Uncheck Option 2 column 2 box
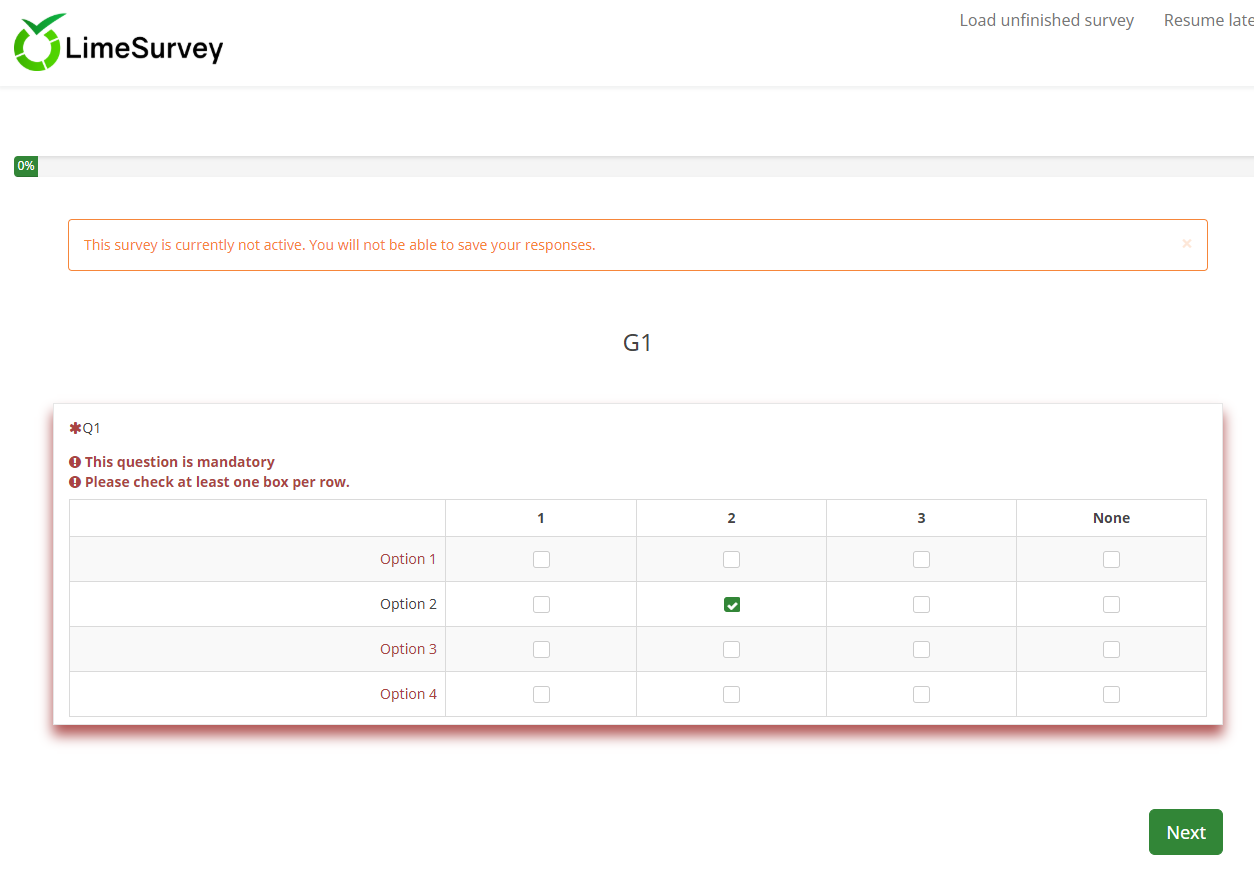1254x872 pixels. (x=731, y=604)
